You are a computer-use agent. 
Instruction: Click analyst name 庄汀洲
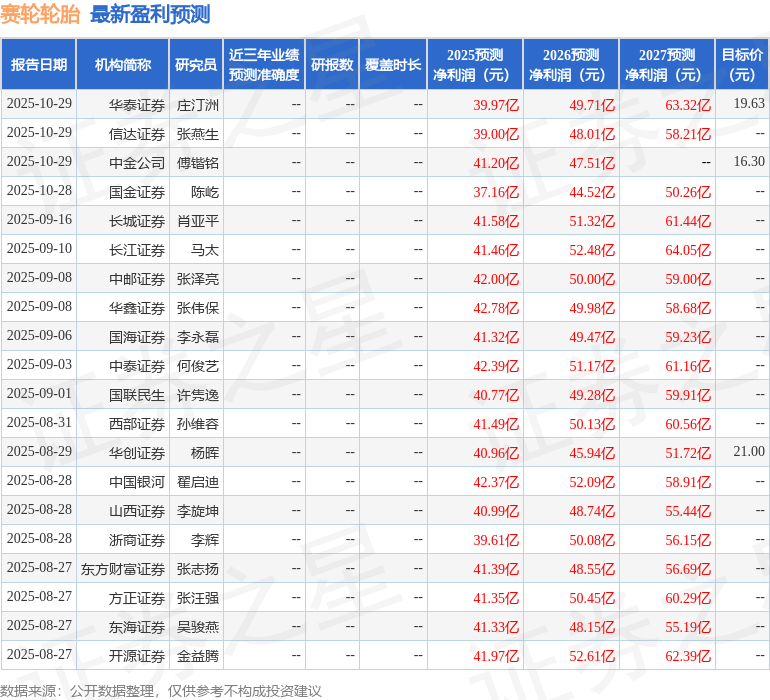coord(198,104)
